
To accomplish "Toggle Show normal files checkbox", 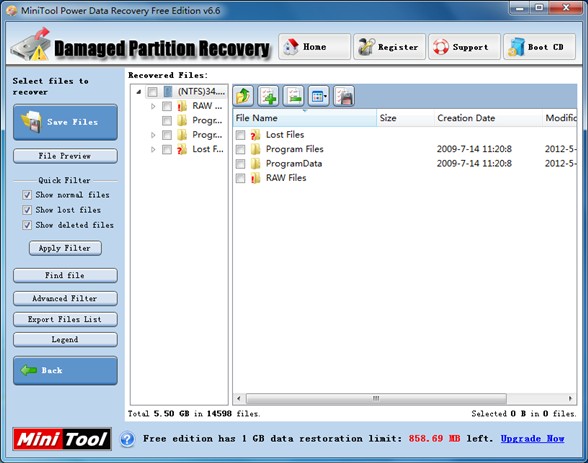I will click(x=27, y=195).
